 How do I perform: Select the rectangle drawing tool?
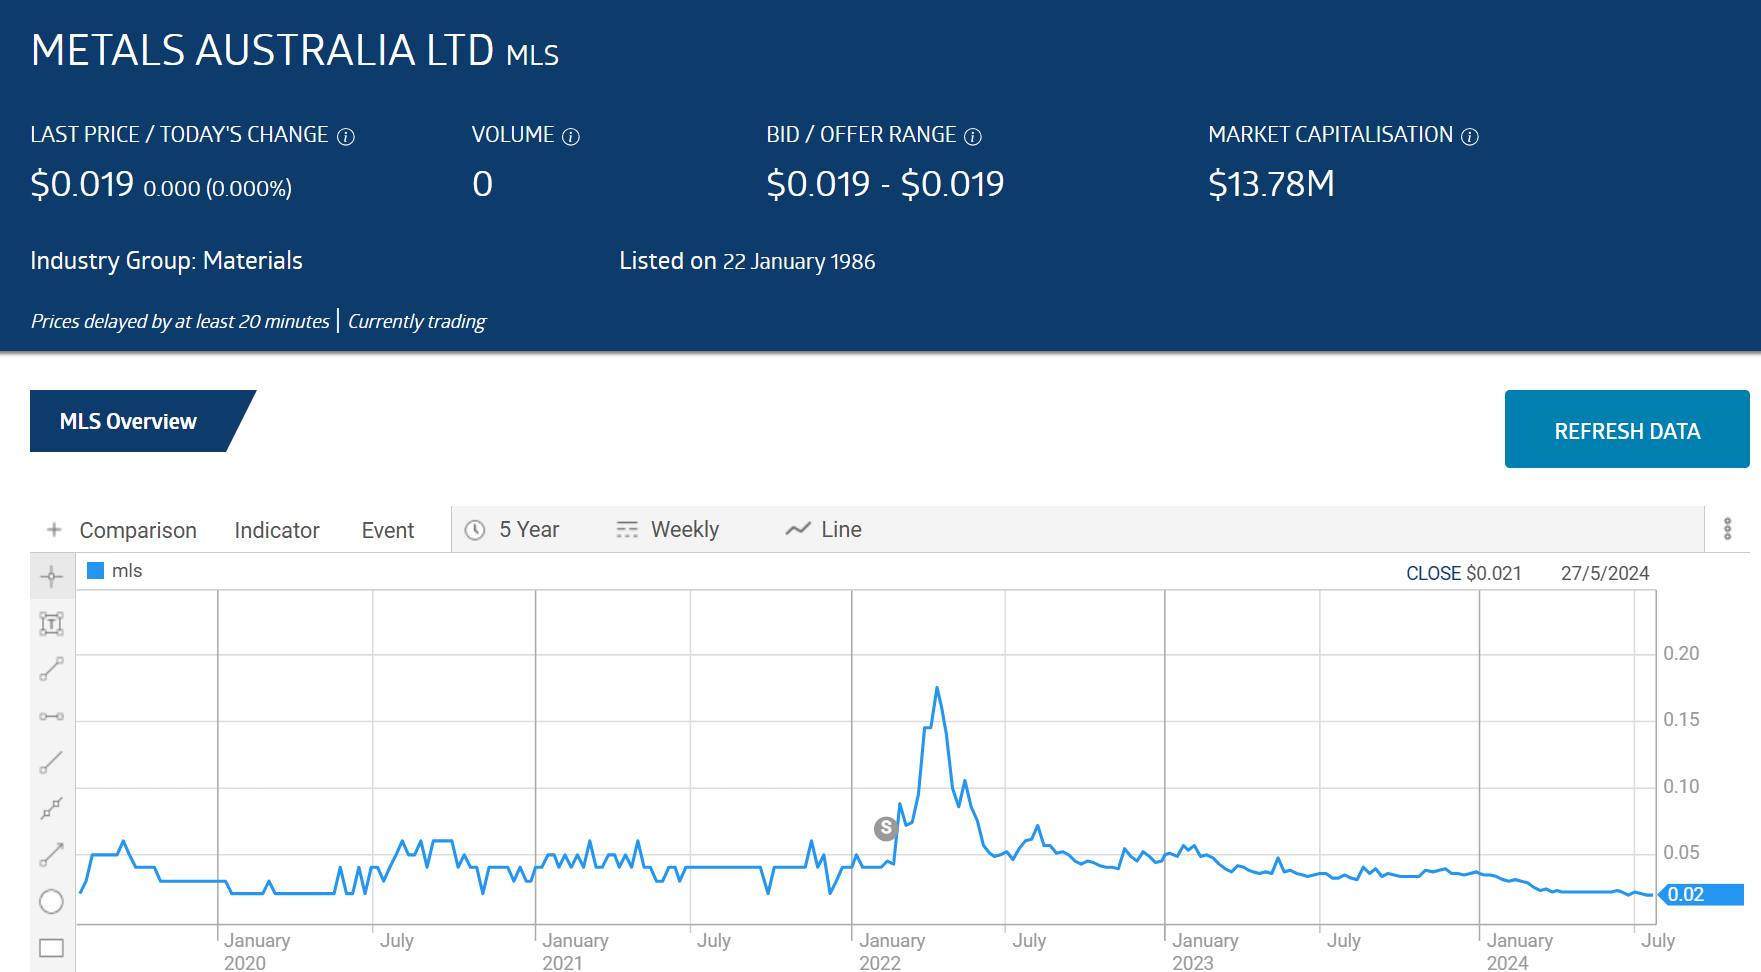[x=51, y=948]
